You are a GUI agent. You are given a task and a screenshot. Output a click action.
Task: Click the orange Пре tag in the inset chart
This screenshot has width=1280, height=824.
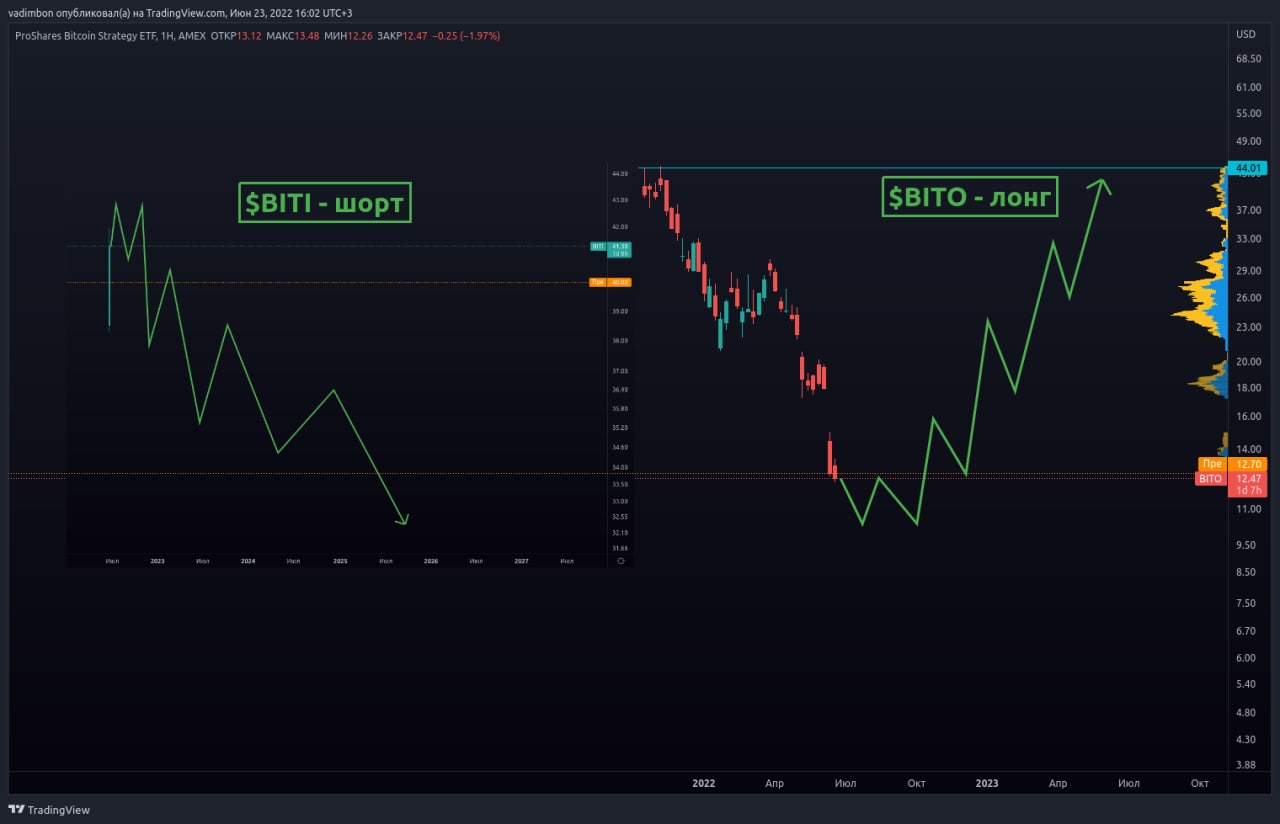[611, 282]
